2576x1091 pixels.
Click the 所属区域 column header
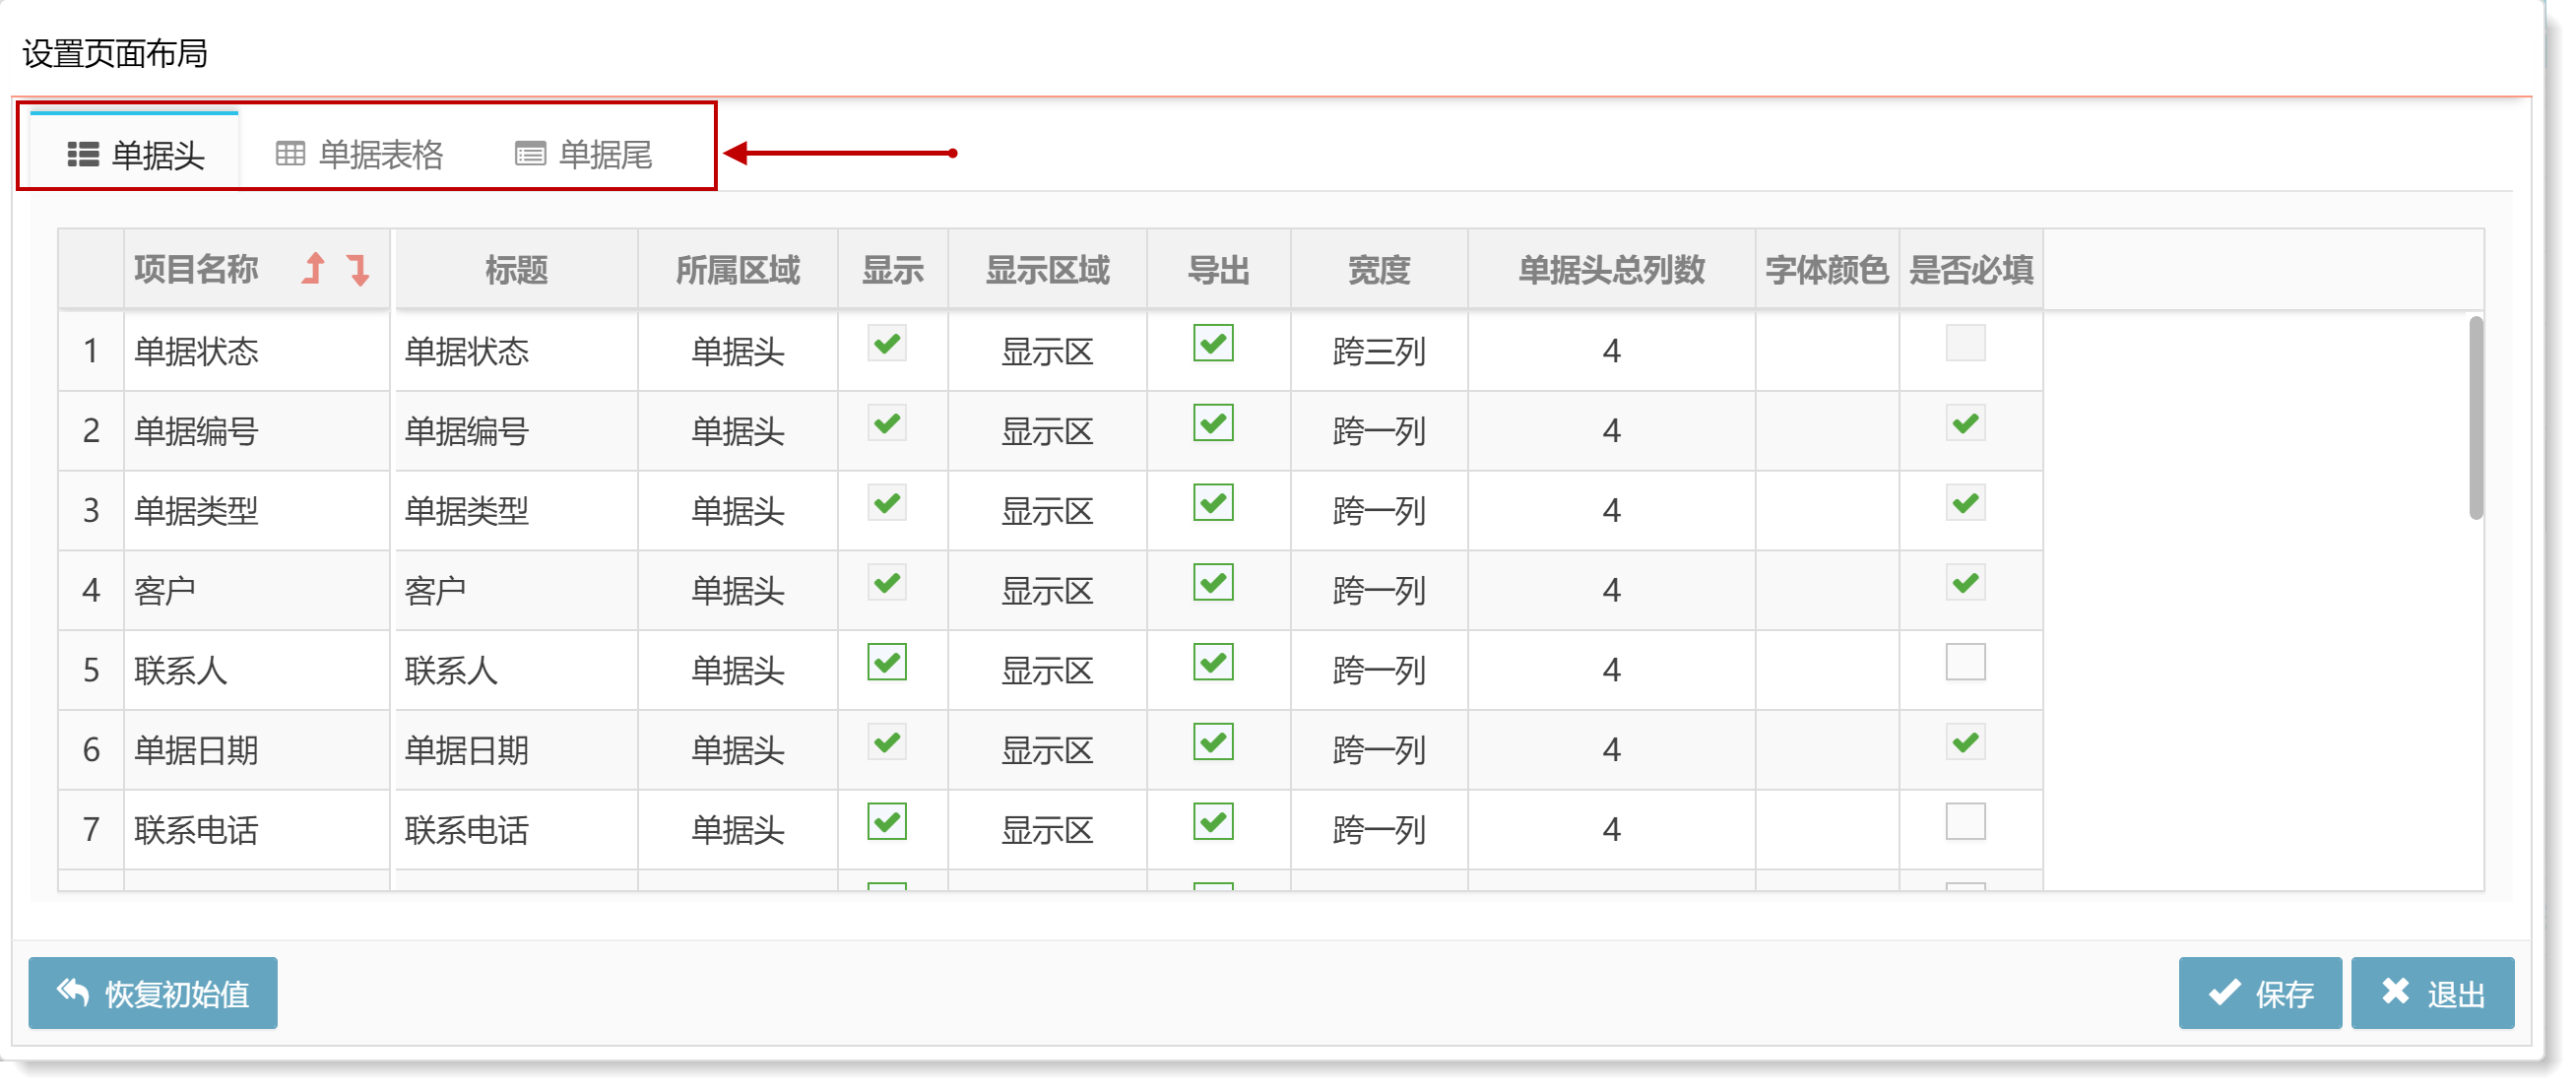(738, 270)
